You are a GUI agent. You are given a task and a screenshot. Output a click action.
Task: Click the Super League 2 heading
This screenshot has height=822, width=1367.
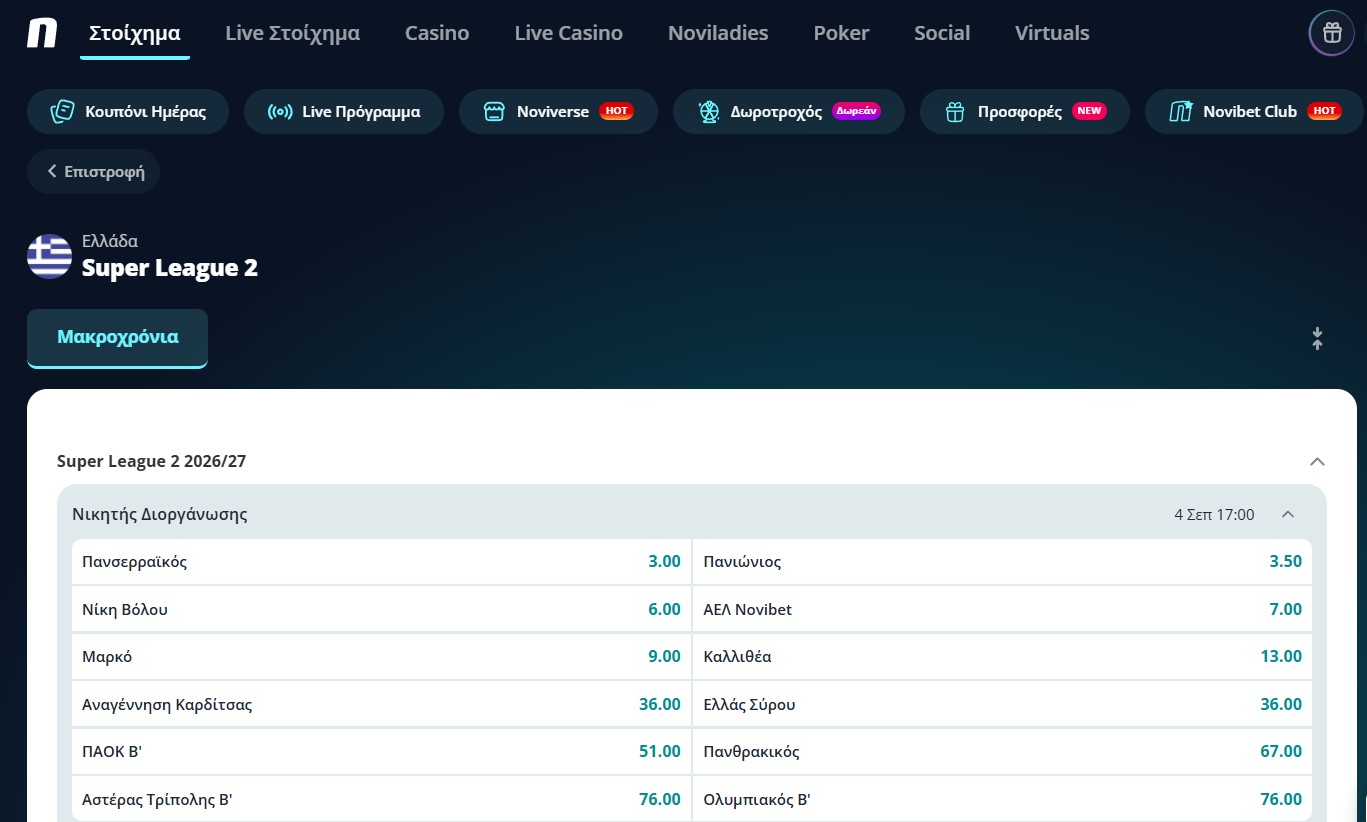point(170,268)
